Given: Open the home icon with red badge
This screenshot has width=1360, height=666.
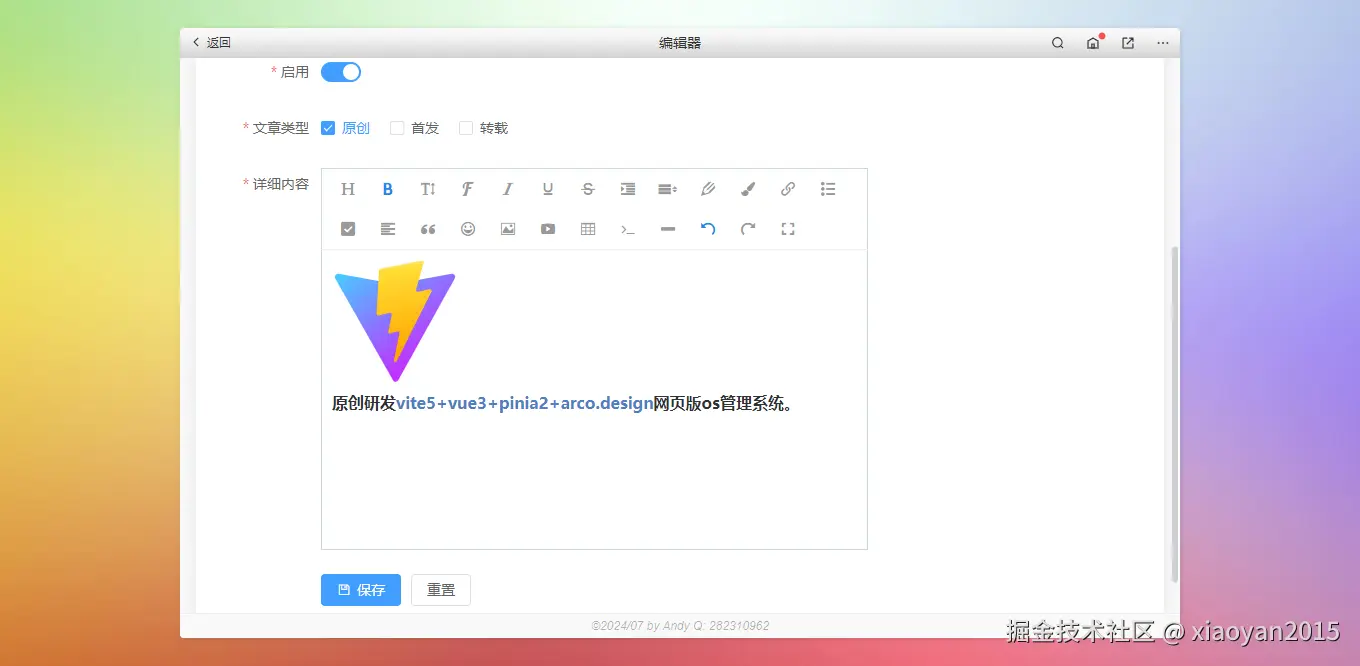Looking at the screenshot, I should [1092, 43].
